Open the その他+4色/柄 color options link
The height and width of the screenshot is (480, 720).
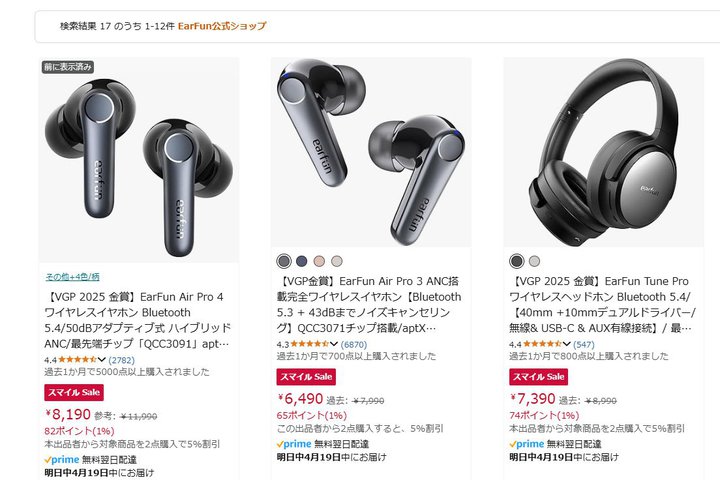click(x=72, y=277)
